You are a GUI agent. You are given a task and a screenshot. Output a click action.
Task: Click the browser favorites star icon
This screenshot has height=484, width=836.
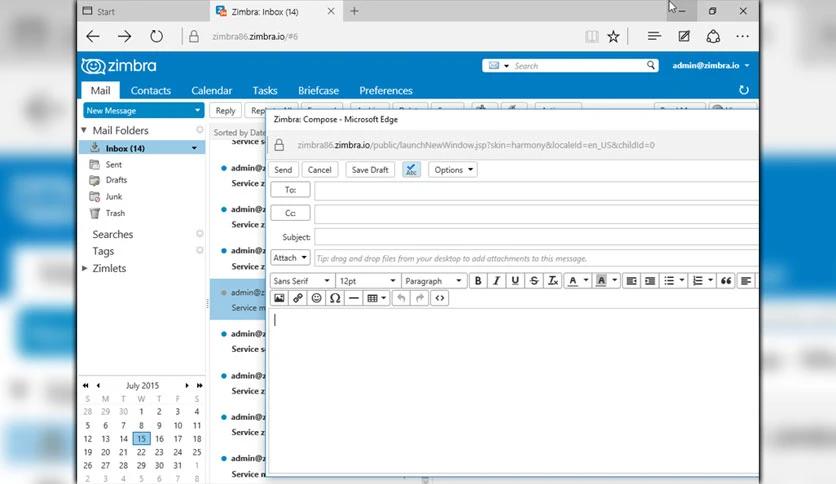pyautogui.click(x=613, y=36)
